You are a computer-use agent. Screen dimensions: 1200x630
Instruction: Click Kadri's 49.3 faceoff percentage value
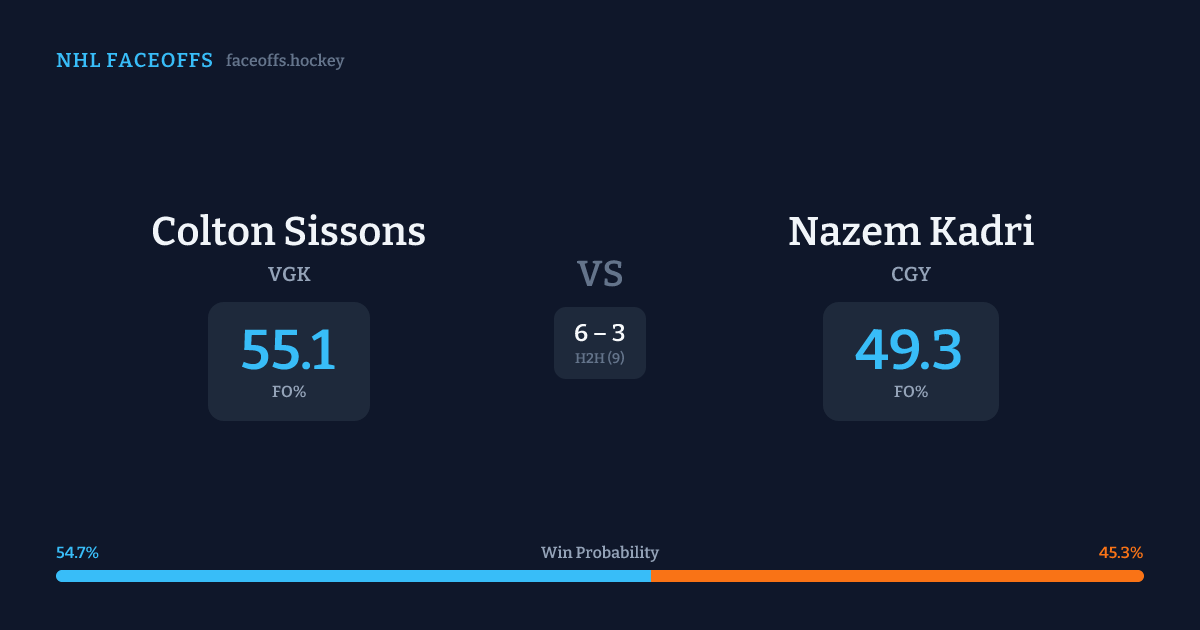pyautogui.click(x=909, y=350)
